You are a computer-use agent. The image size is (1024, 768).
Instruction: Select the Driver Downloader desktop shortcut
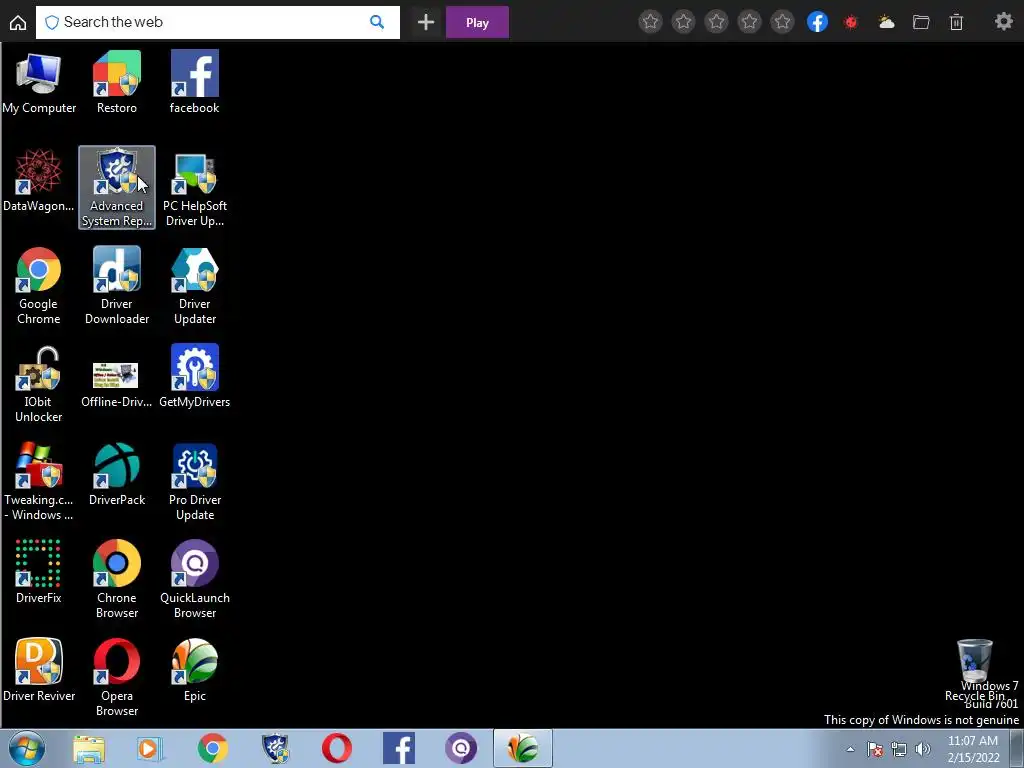click(x=117, y=286)
